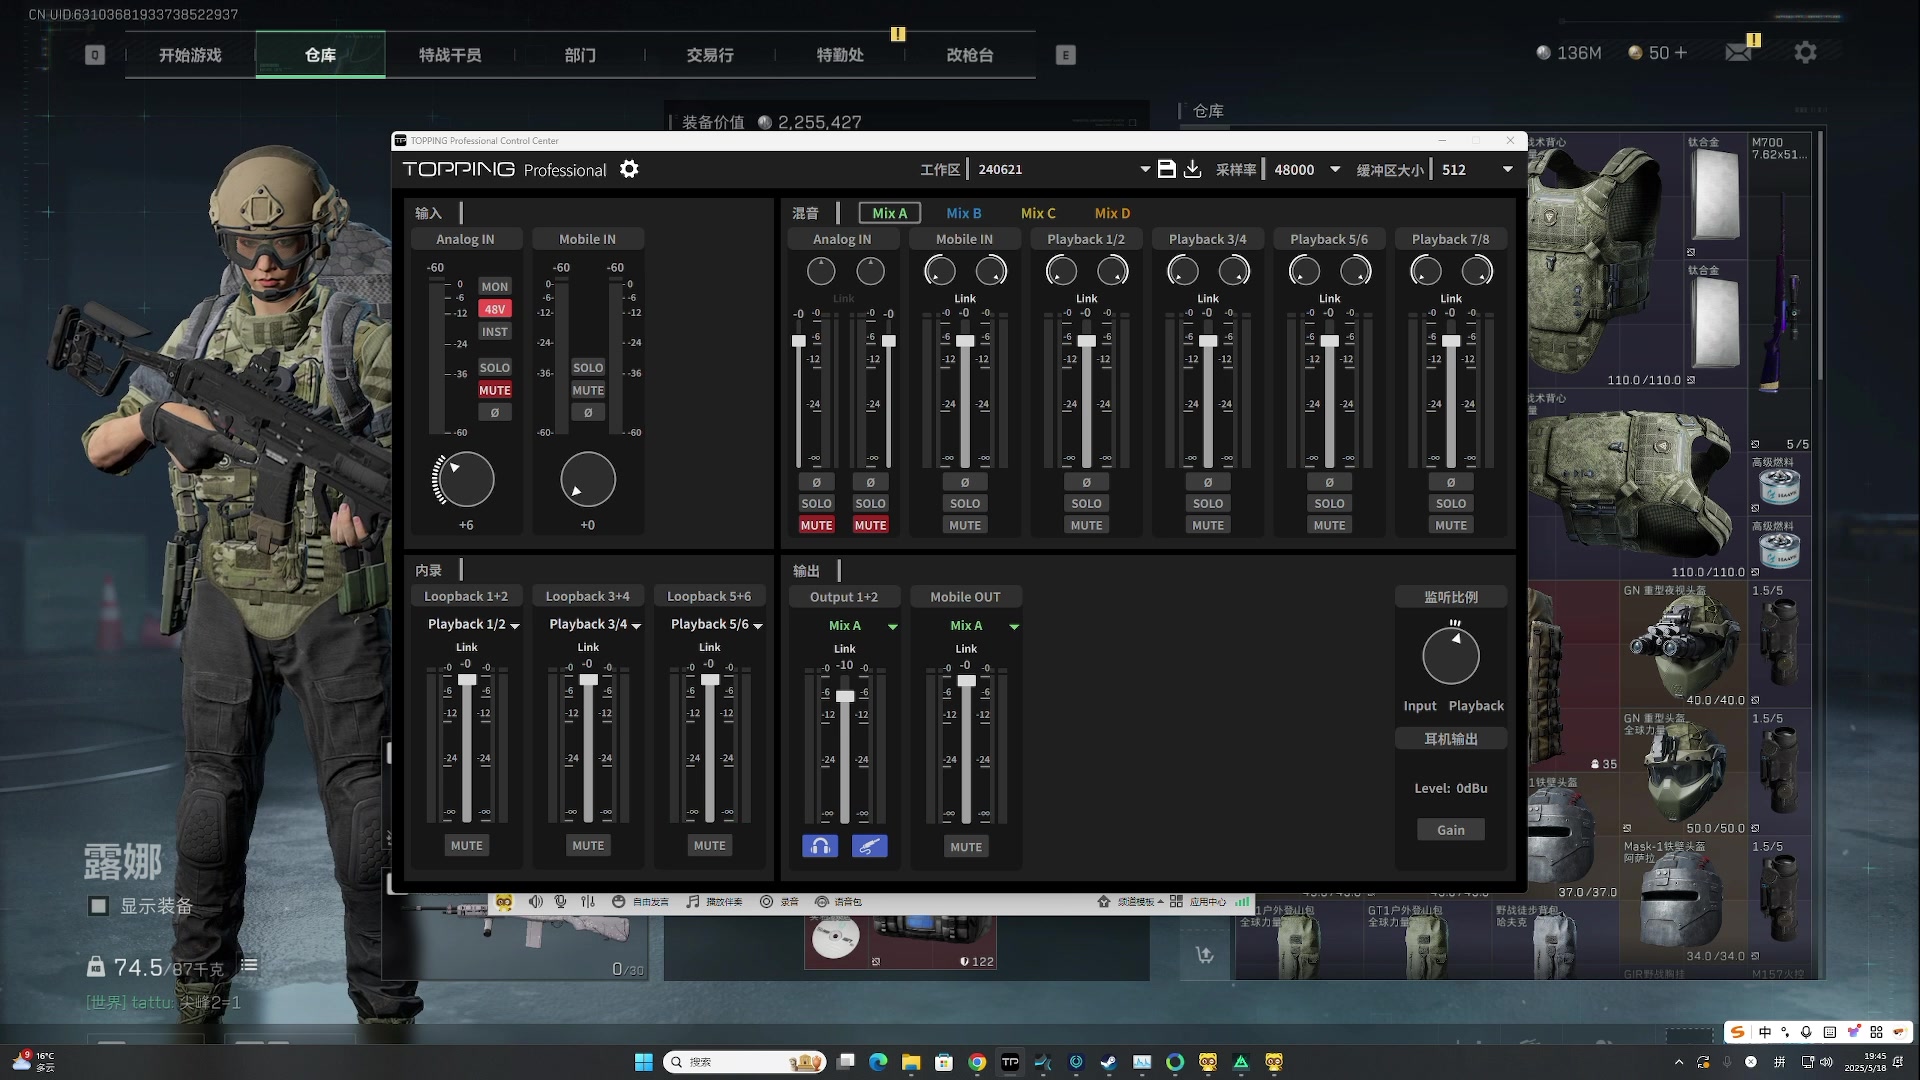Click phase icon on Playback 1/2 mixer
This screenshot has width=1920, height=1080.
[x=1086, y=482]
